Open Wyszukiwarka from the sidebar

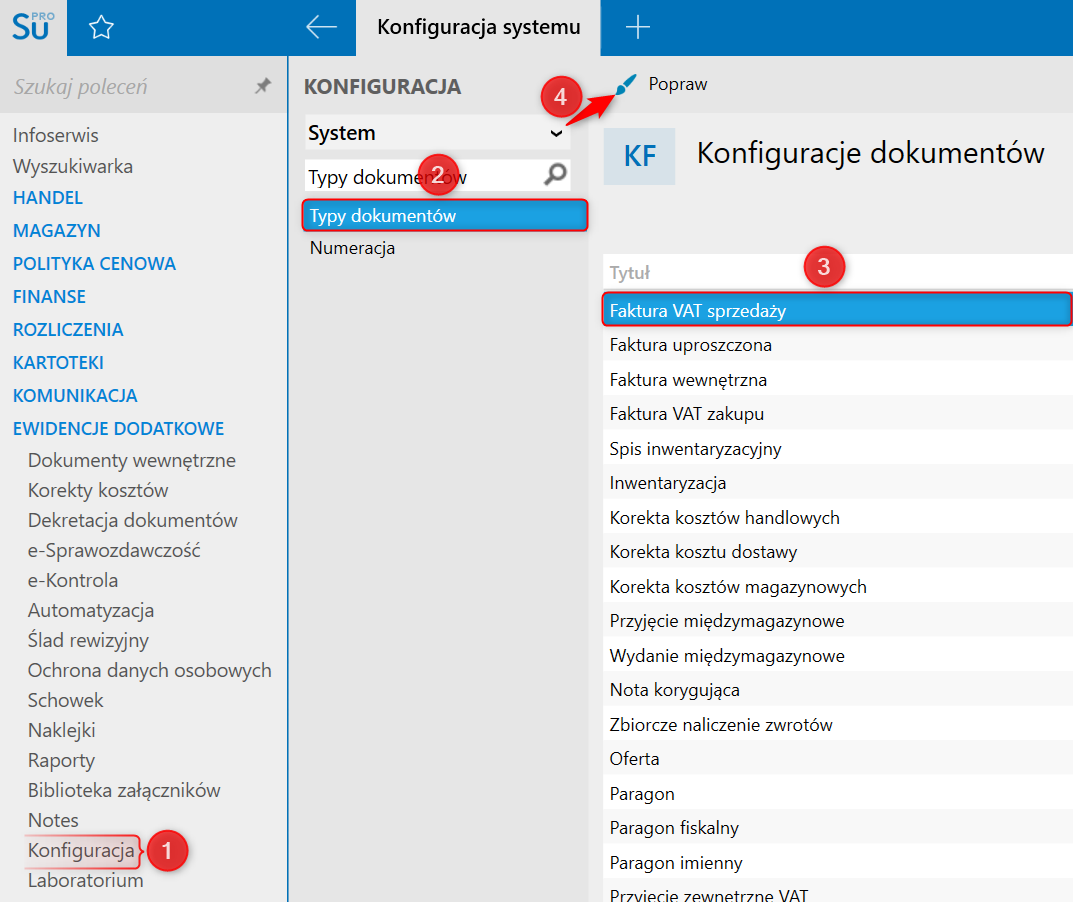(x=73, y=166)
